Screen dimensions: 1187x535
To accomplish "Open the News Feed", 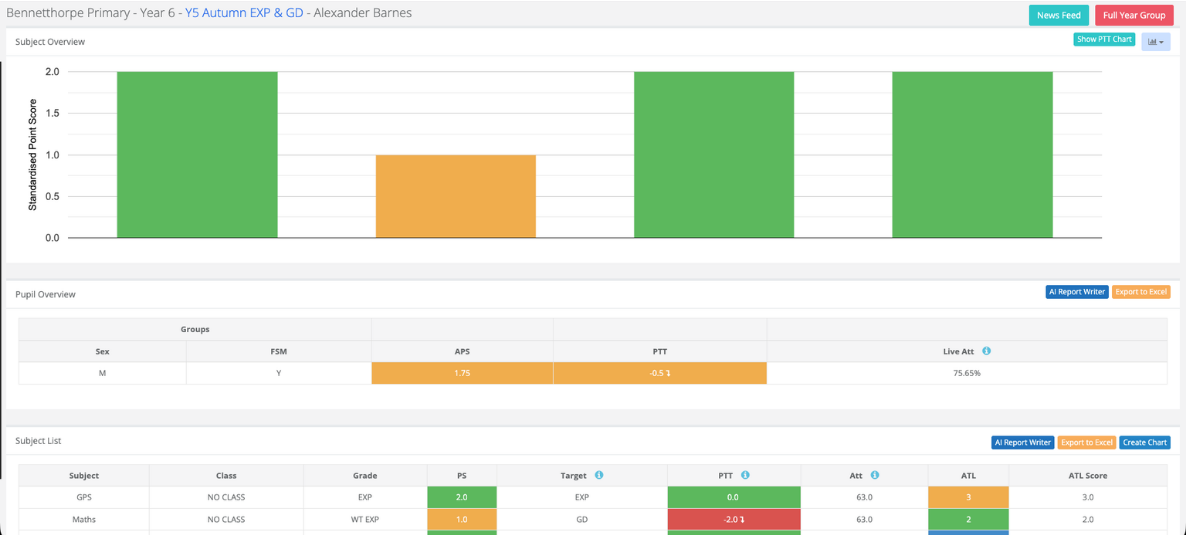I will click(1058, 15).
